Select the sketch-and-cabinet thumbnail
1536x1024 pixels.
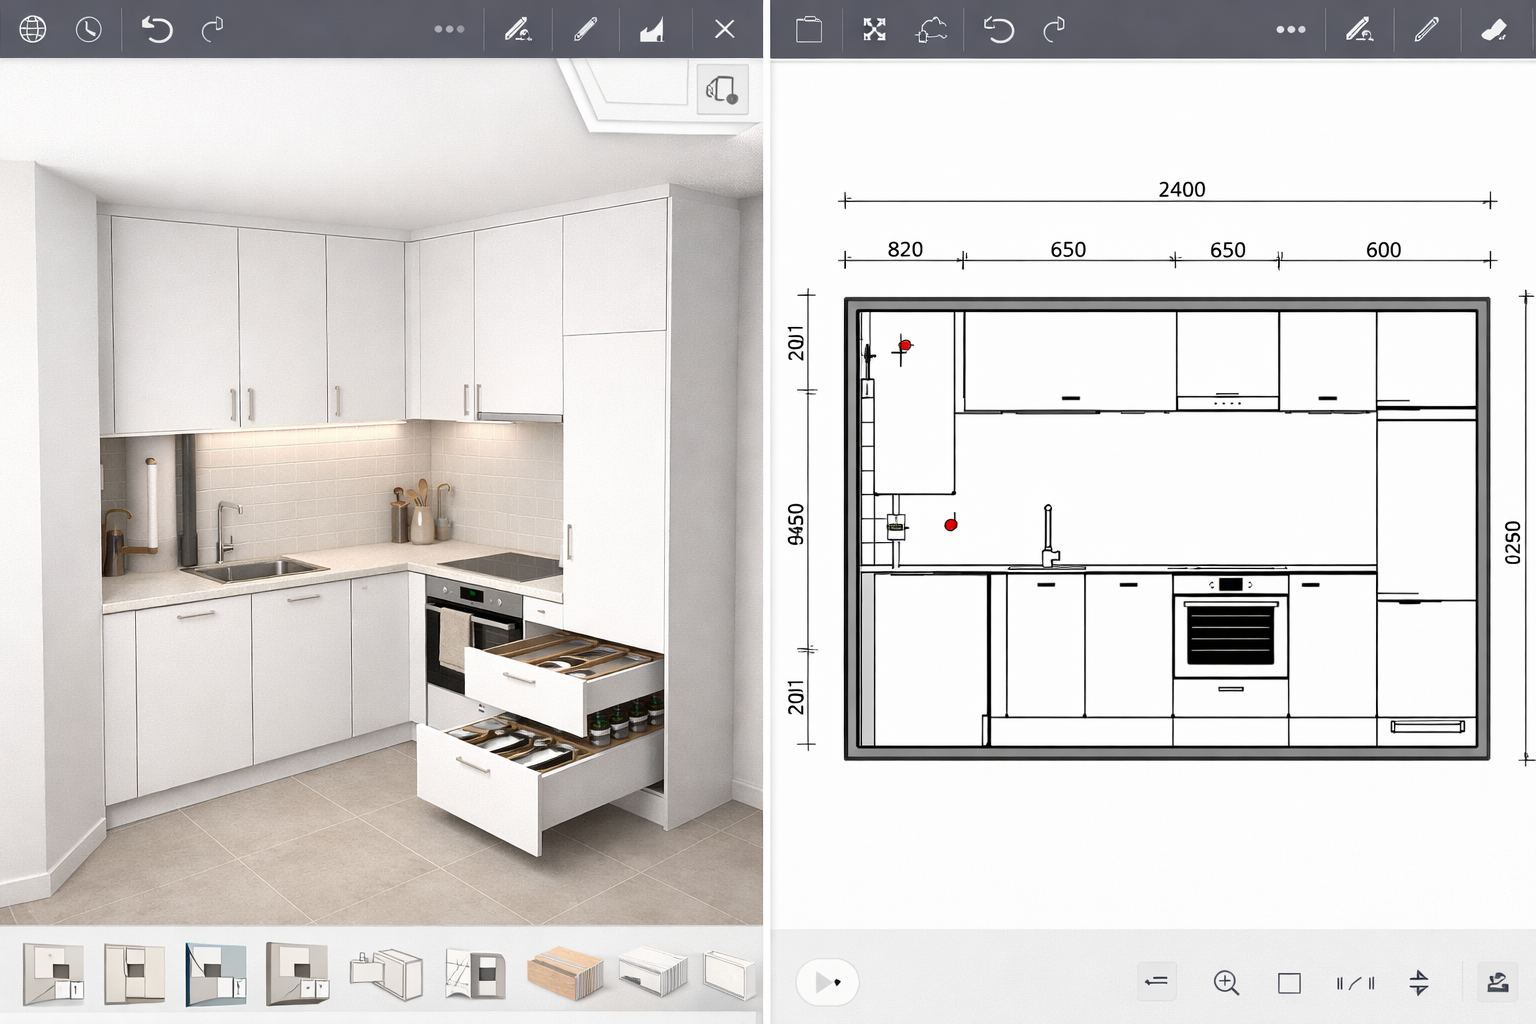[x=474, y=974]
